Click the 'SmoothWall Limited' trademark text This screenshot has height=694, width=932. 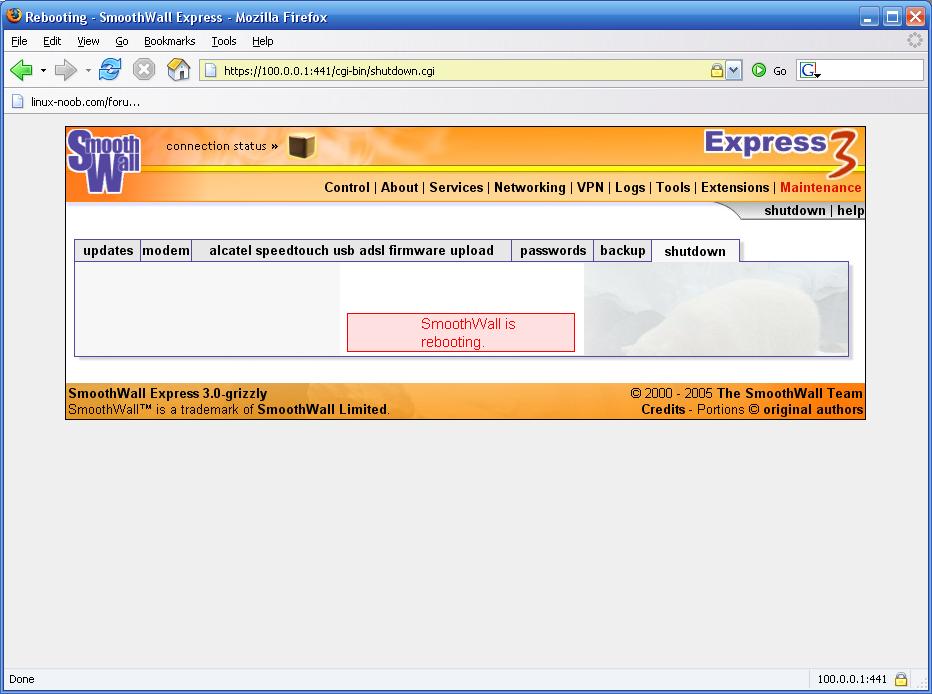click(x=322, y=409)
